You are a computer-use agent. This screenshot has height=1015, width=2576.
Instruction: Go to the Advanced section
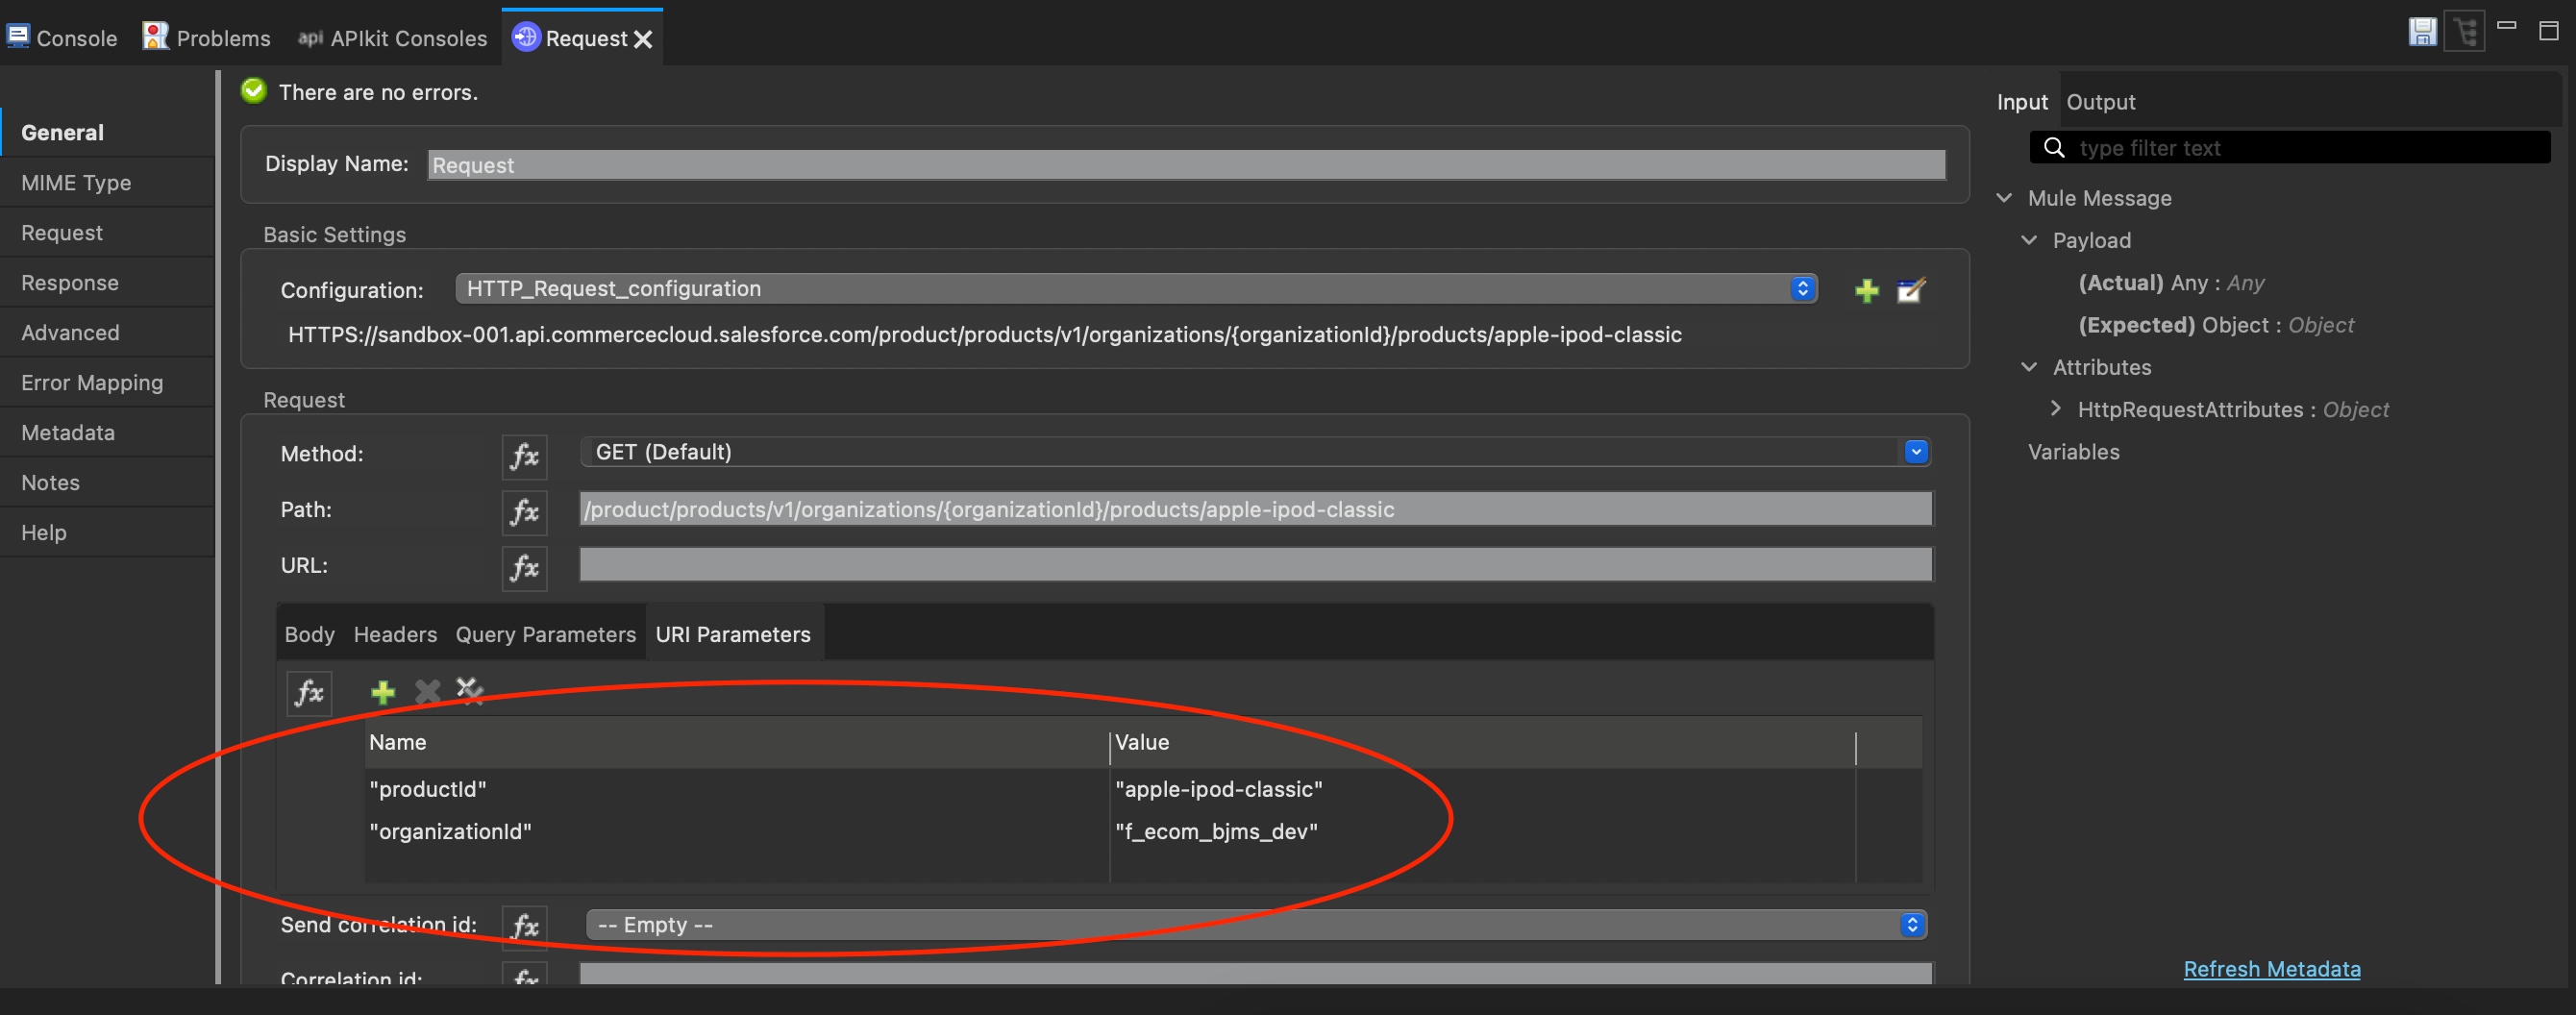(x=108, y=332)
